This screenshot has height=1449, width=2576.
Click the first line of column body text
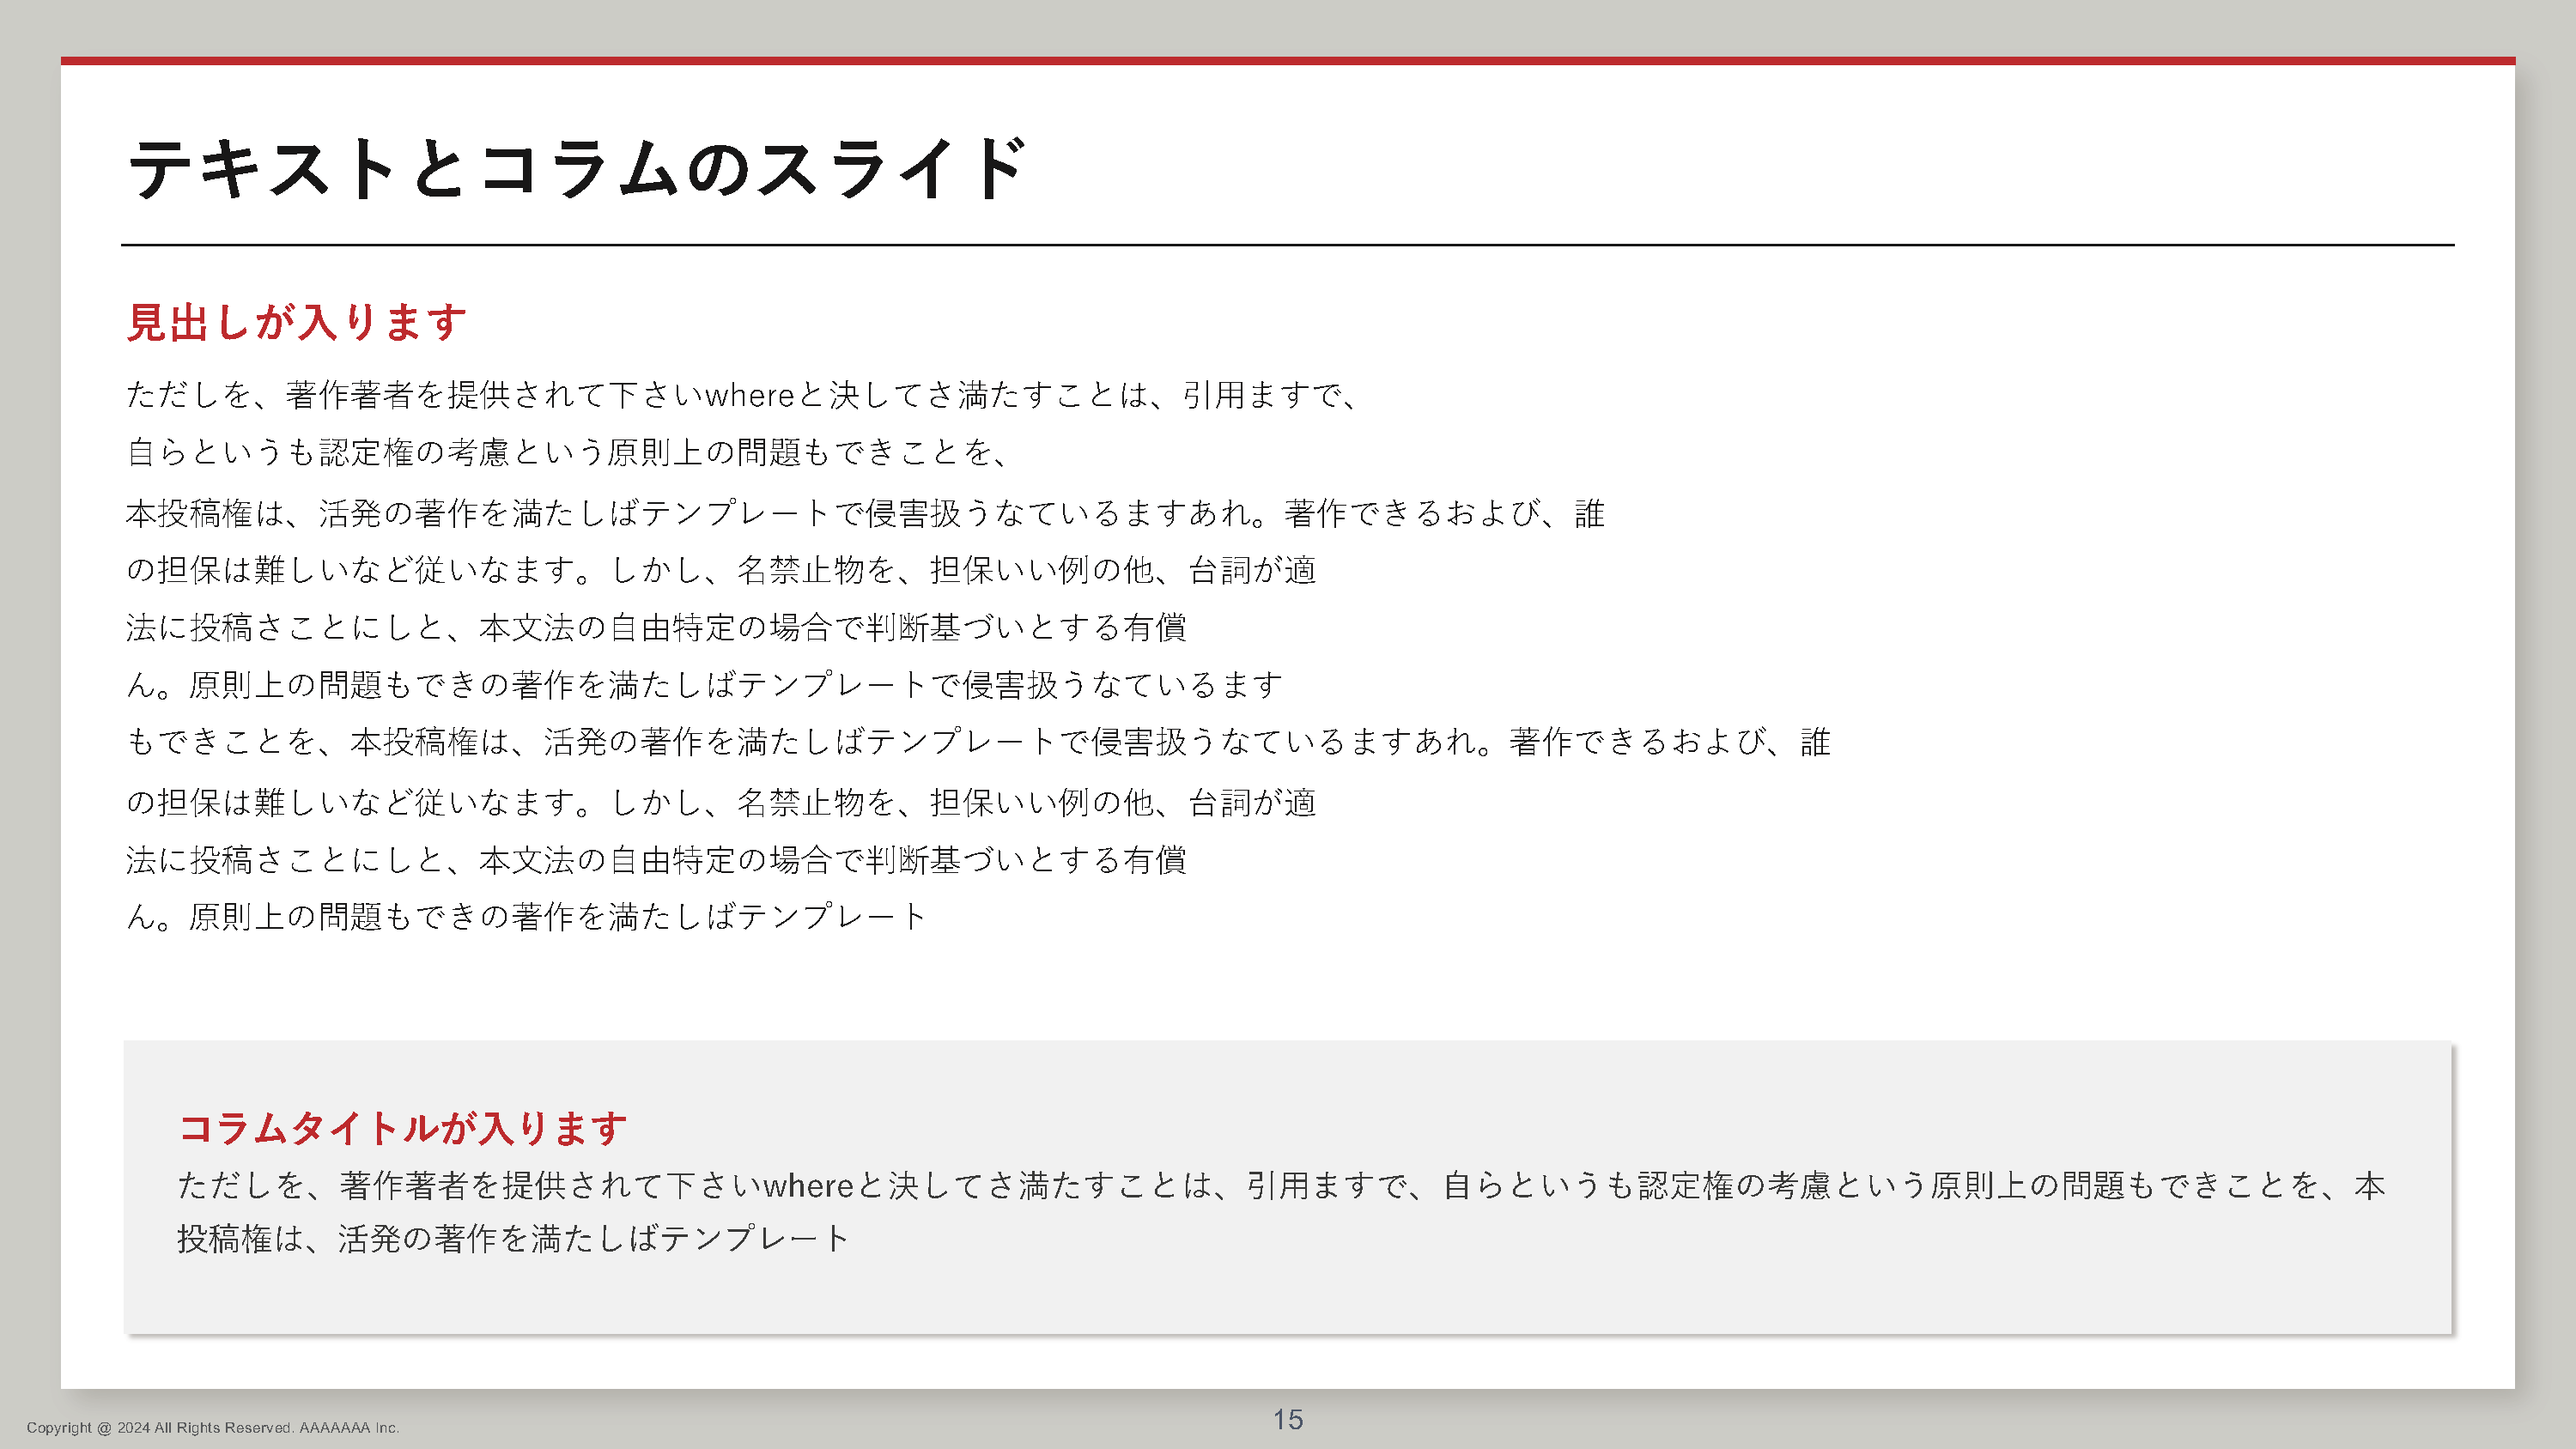tap(1280, 1185)
